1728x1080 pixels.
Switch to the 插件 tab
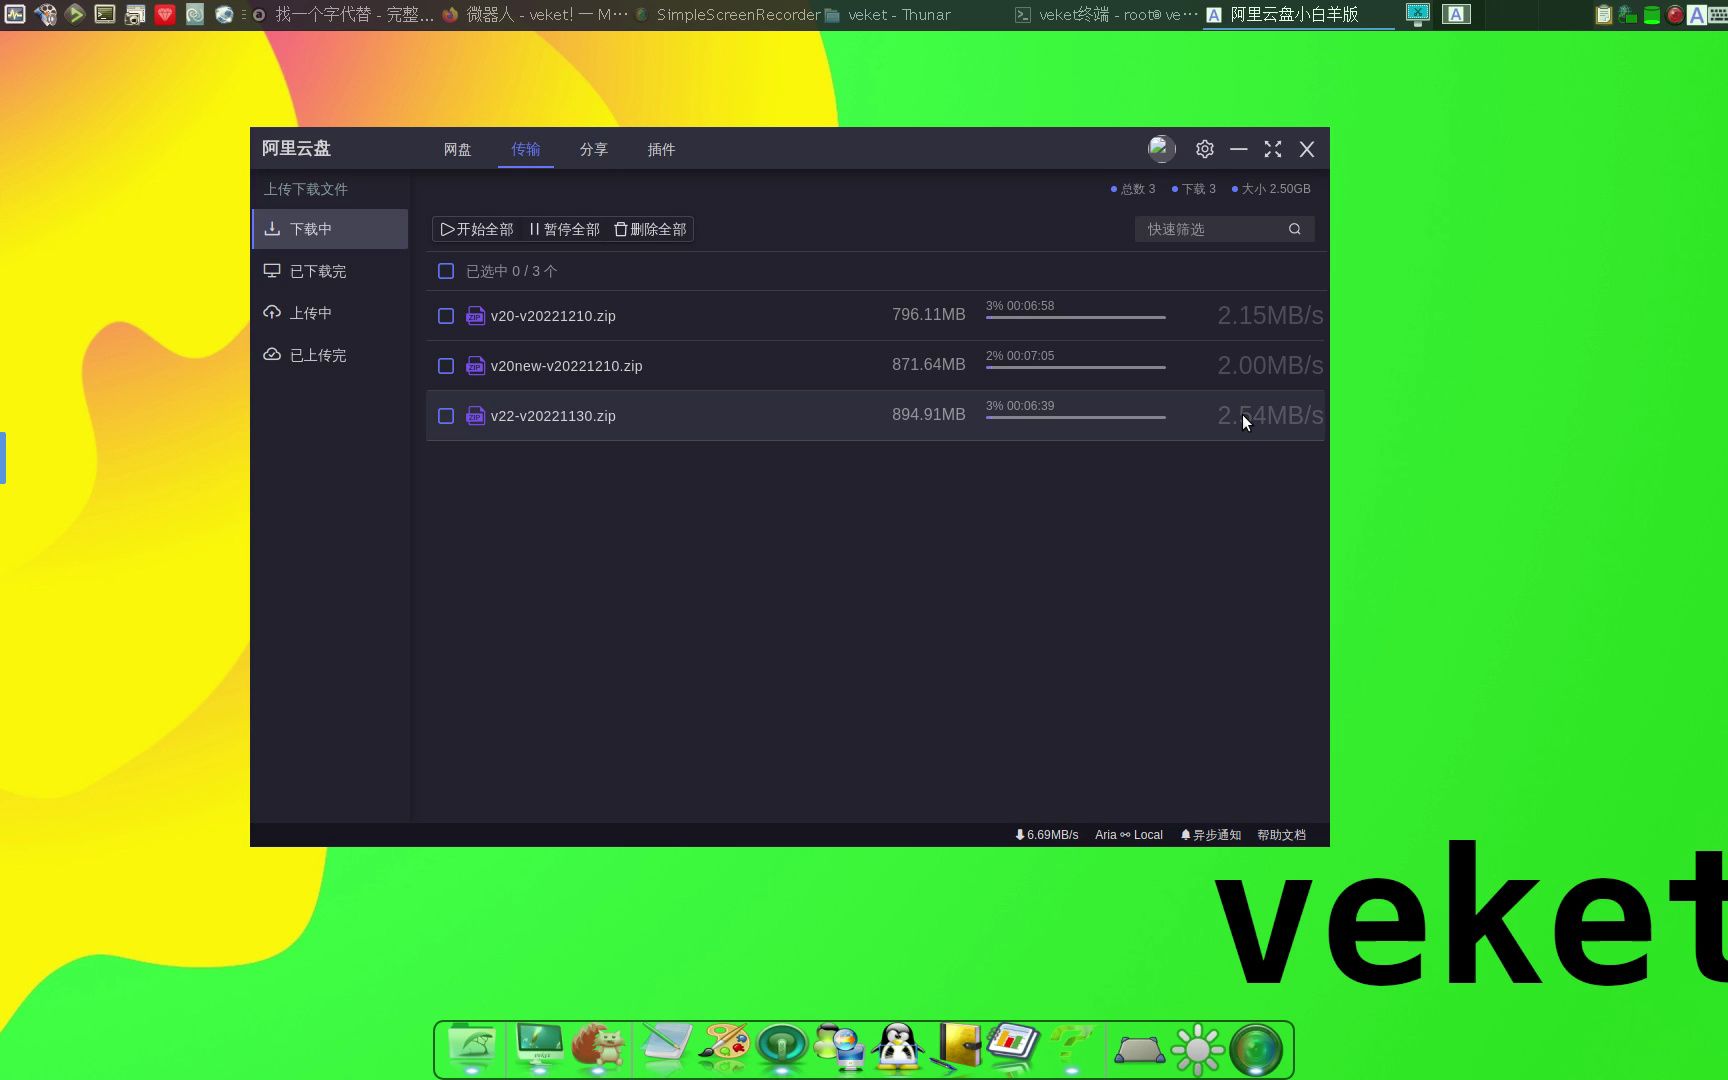[x=661, y=149]
